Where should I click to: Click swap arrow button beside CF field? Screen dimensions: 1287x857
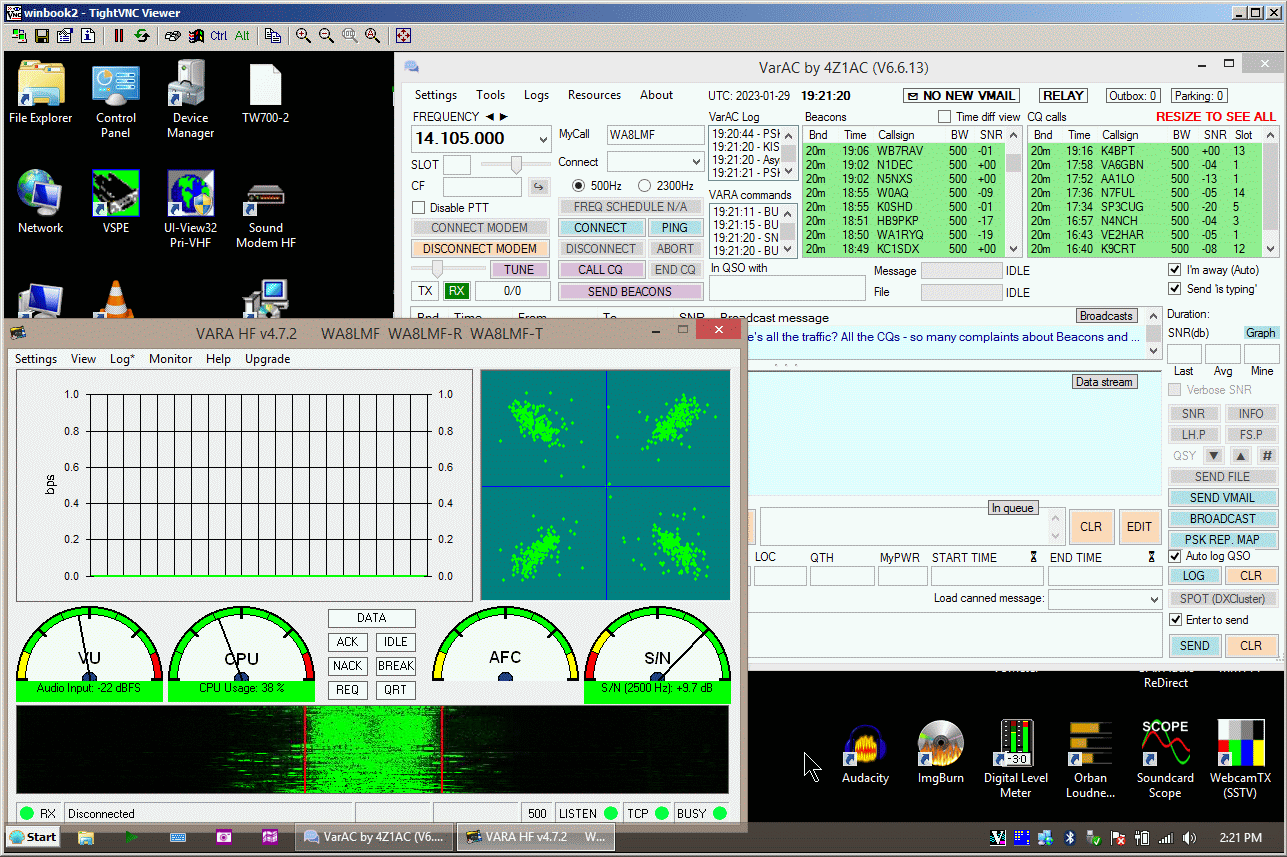537,186
